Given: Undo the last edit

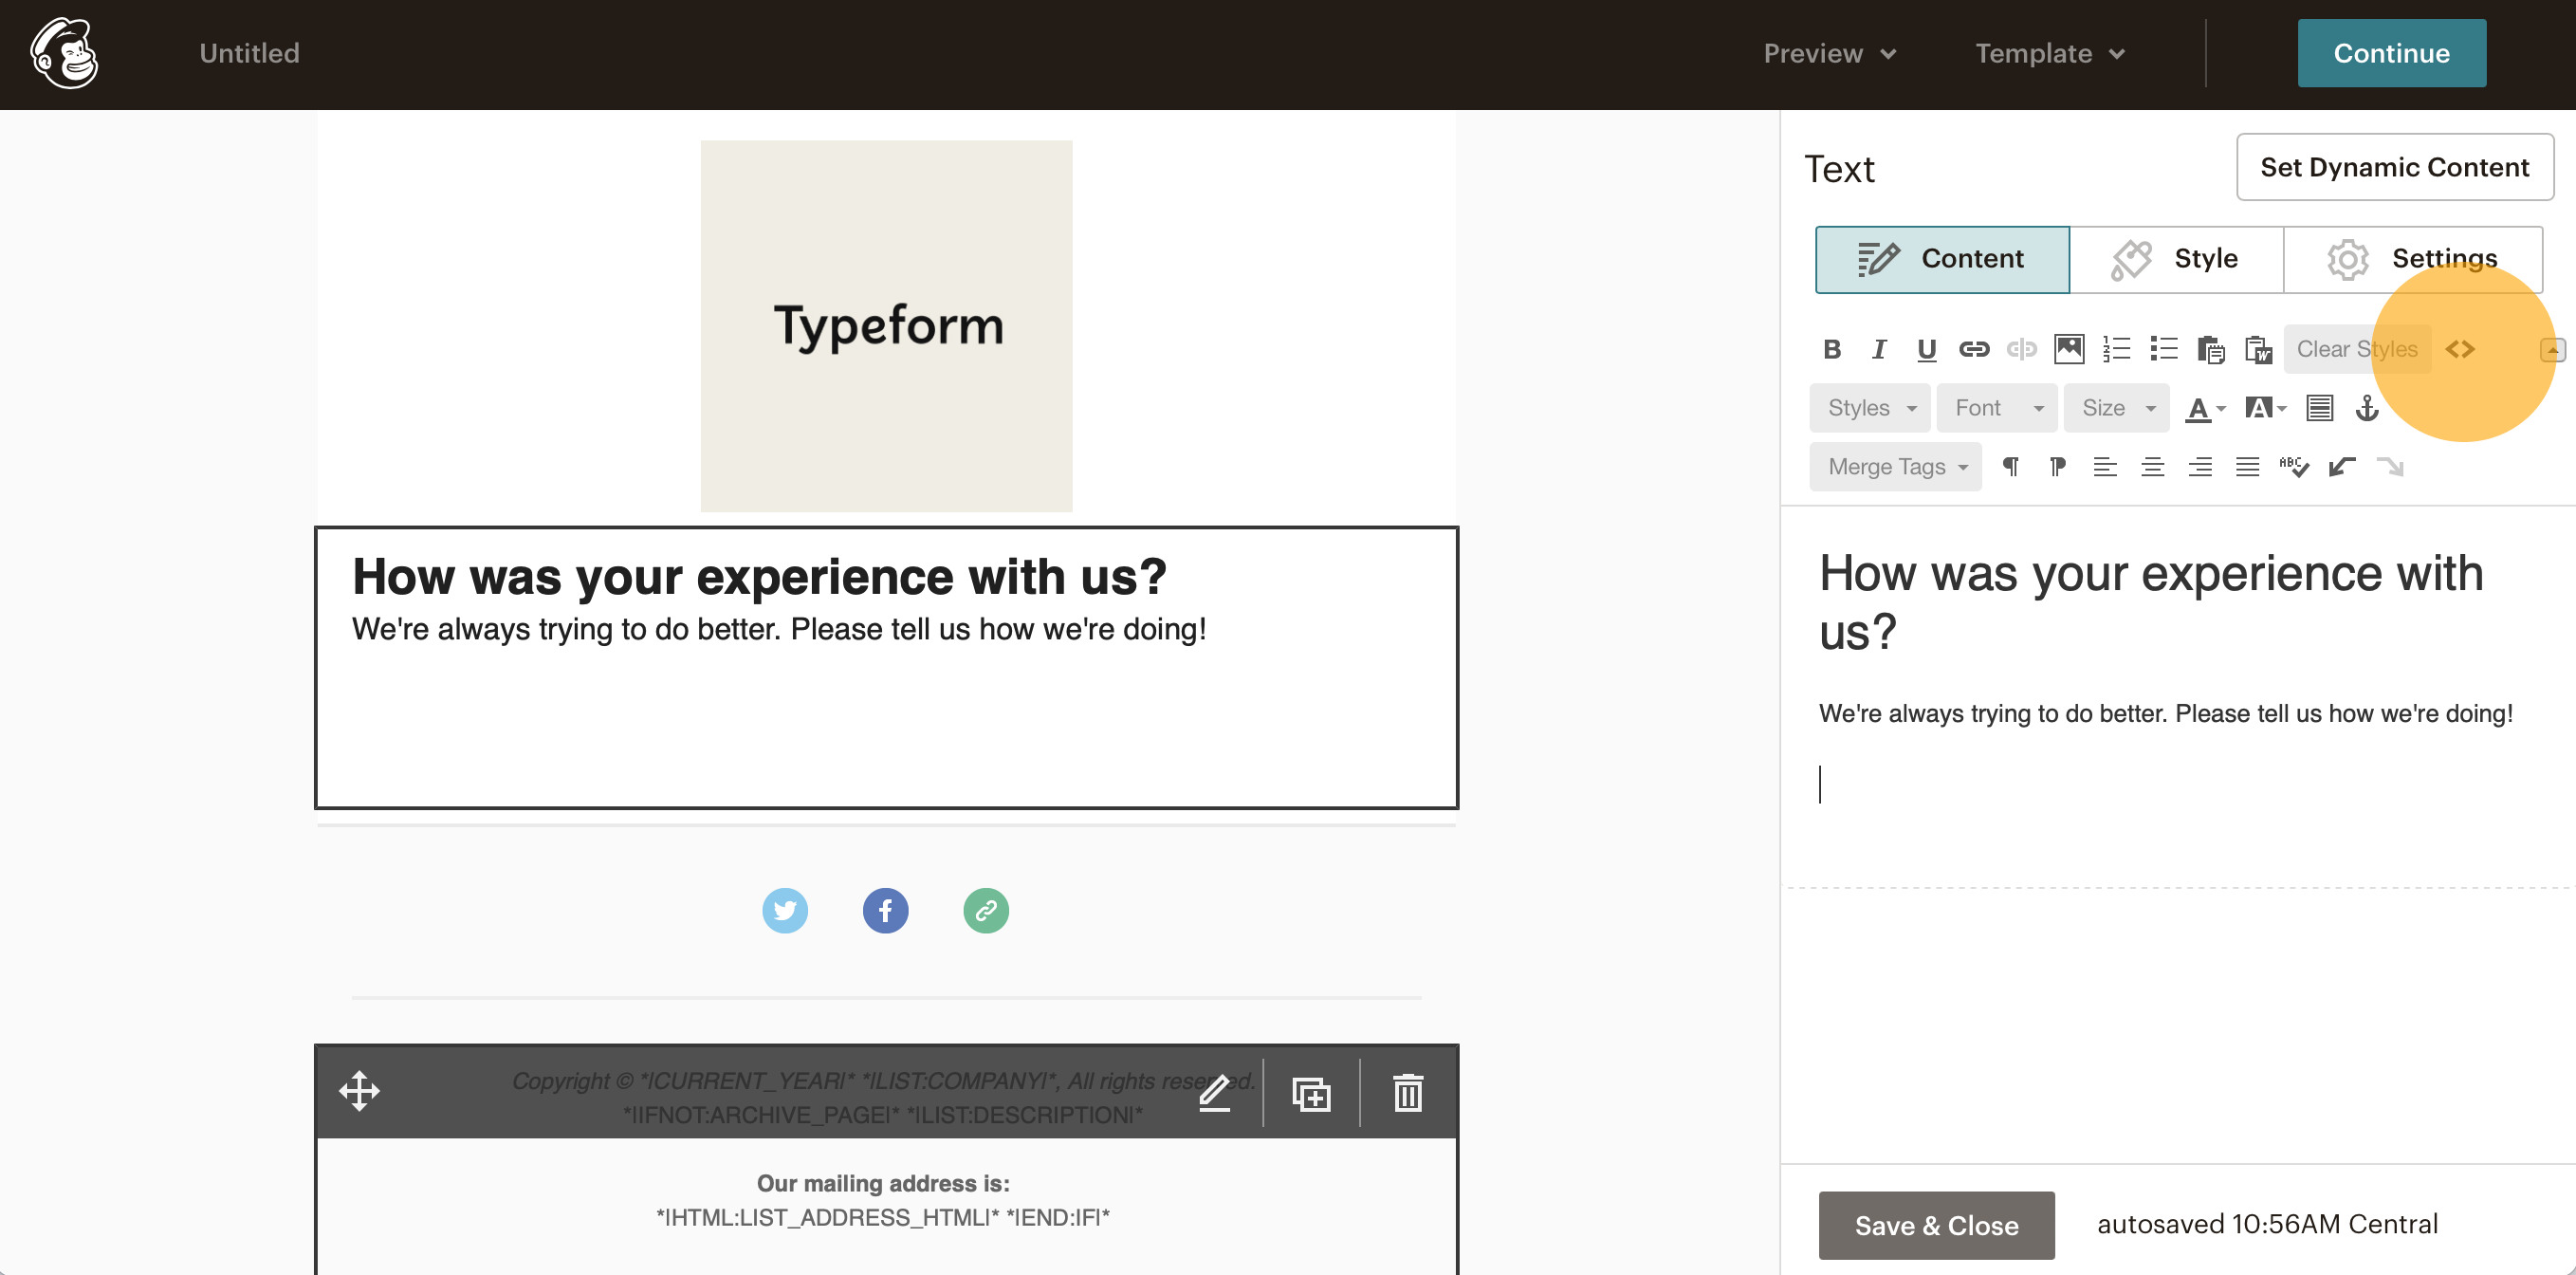Looking at the screenshot, I should click(2342, 467).
